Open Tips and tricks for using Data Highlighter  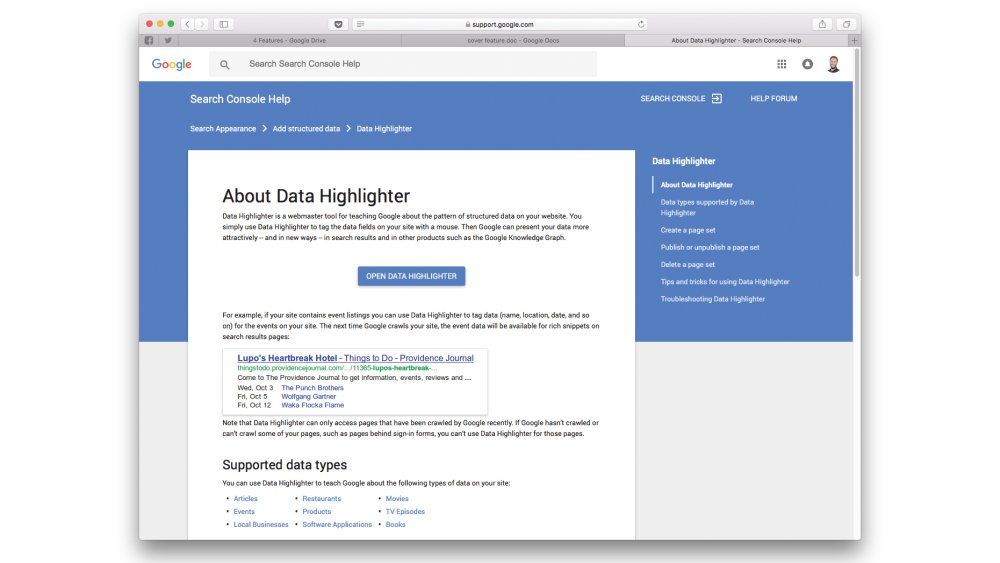tap(725, 282)
